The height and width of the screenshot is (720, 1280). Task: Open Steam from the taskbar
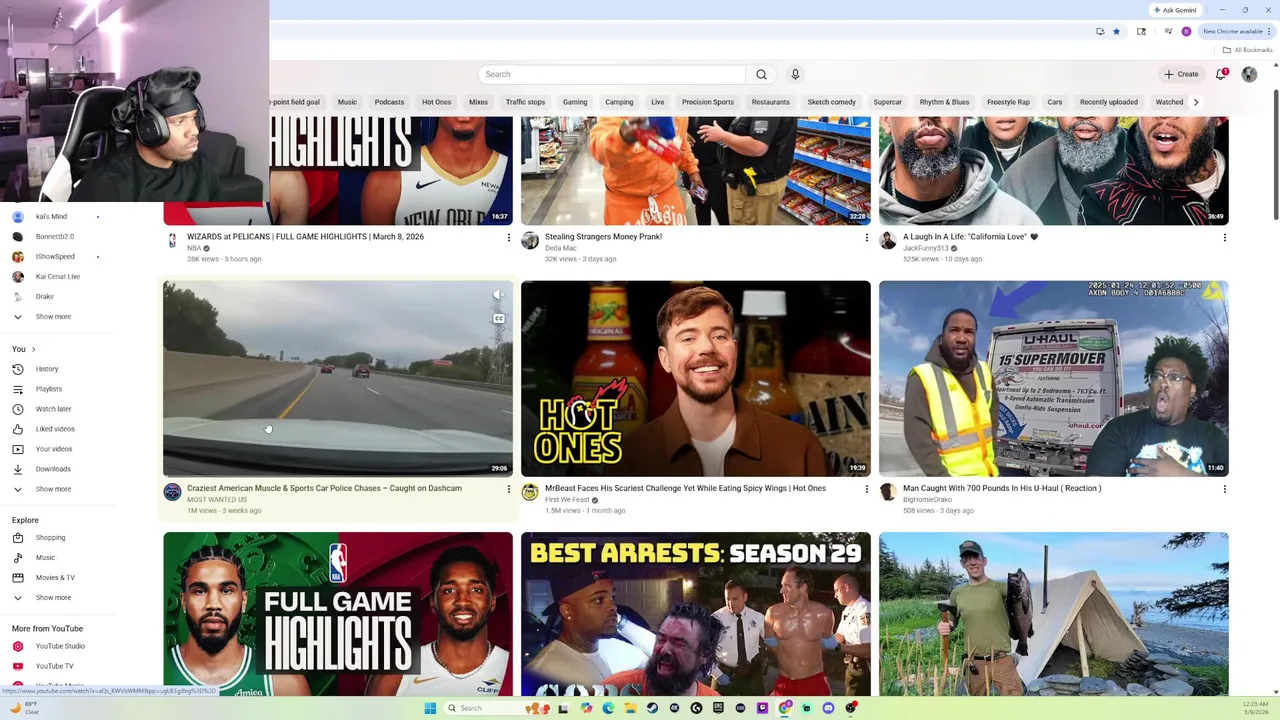point(652,708)
